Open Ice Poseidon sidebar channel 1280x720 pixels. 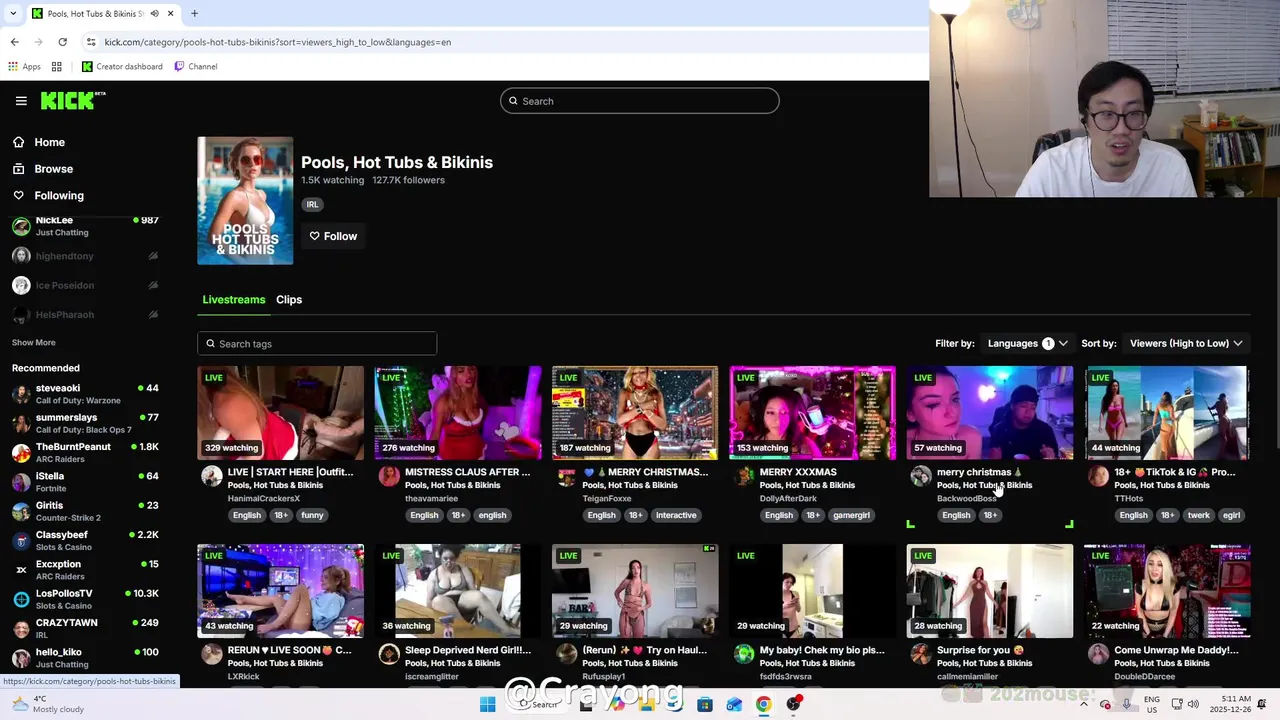[85, 285]
